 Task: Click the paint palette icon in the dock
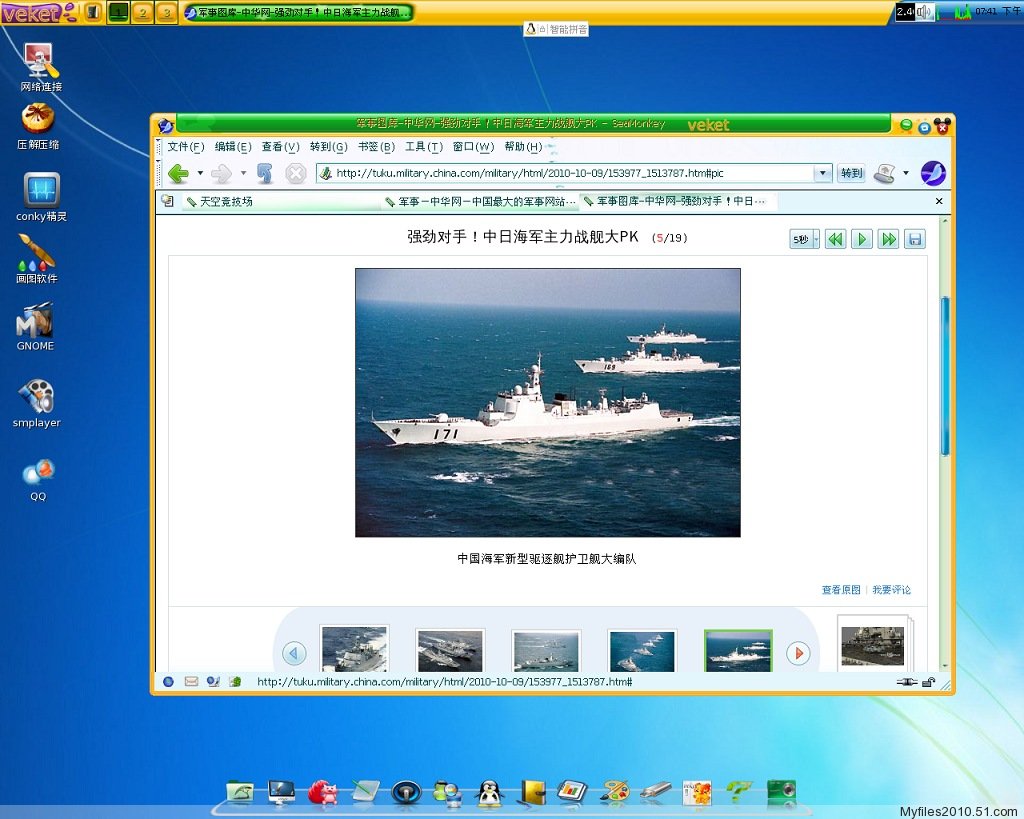[x=615, y=792]
